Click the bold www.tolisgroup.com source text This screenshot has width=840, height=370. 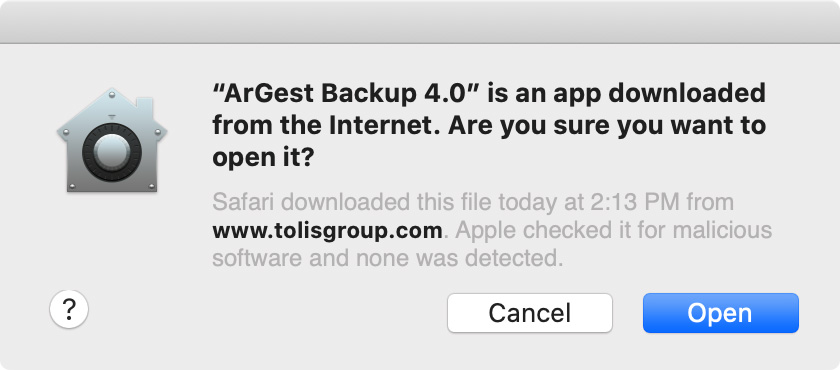(327, 231)
